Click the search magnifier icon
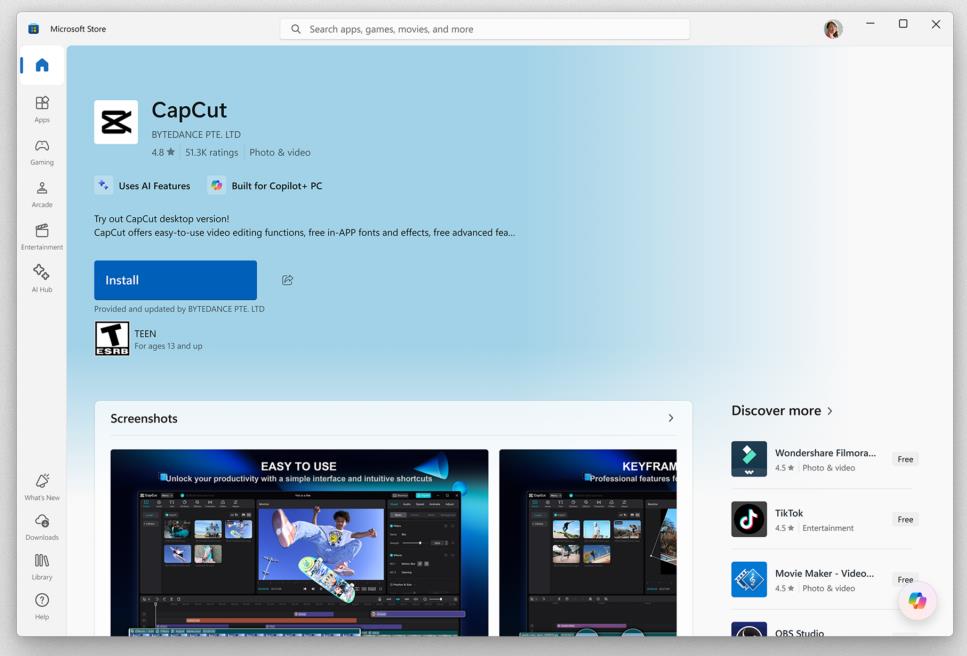This screenshot has width=967, height=656. coord(296,29)
